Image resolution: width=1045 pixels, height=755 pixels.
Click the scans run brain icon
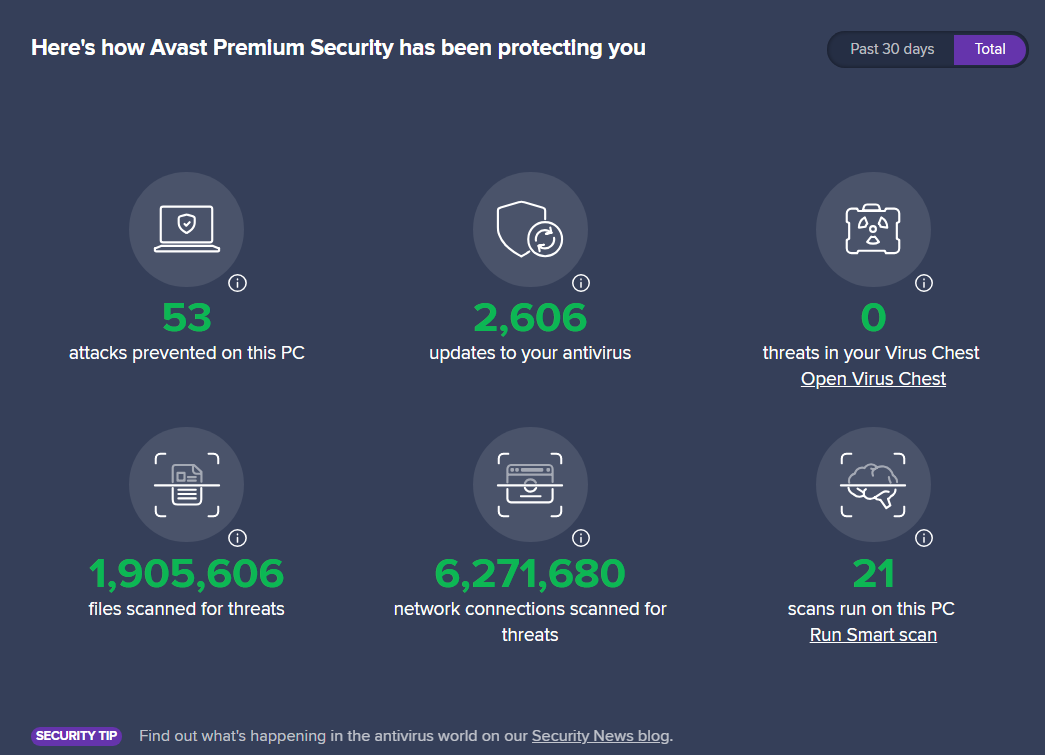coord(873,484)
